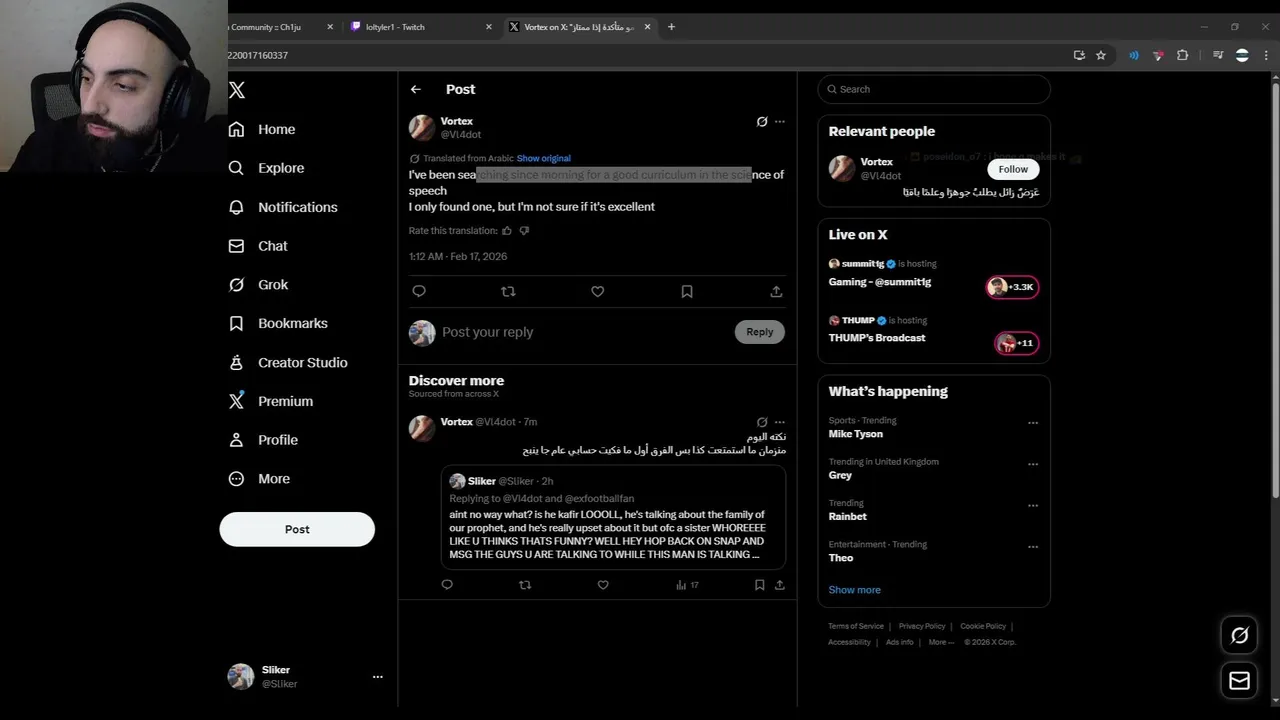The image size is (1280, 720).
Task: Open Sliker's quoted reply card
Action: click(613, 517)
